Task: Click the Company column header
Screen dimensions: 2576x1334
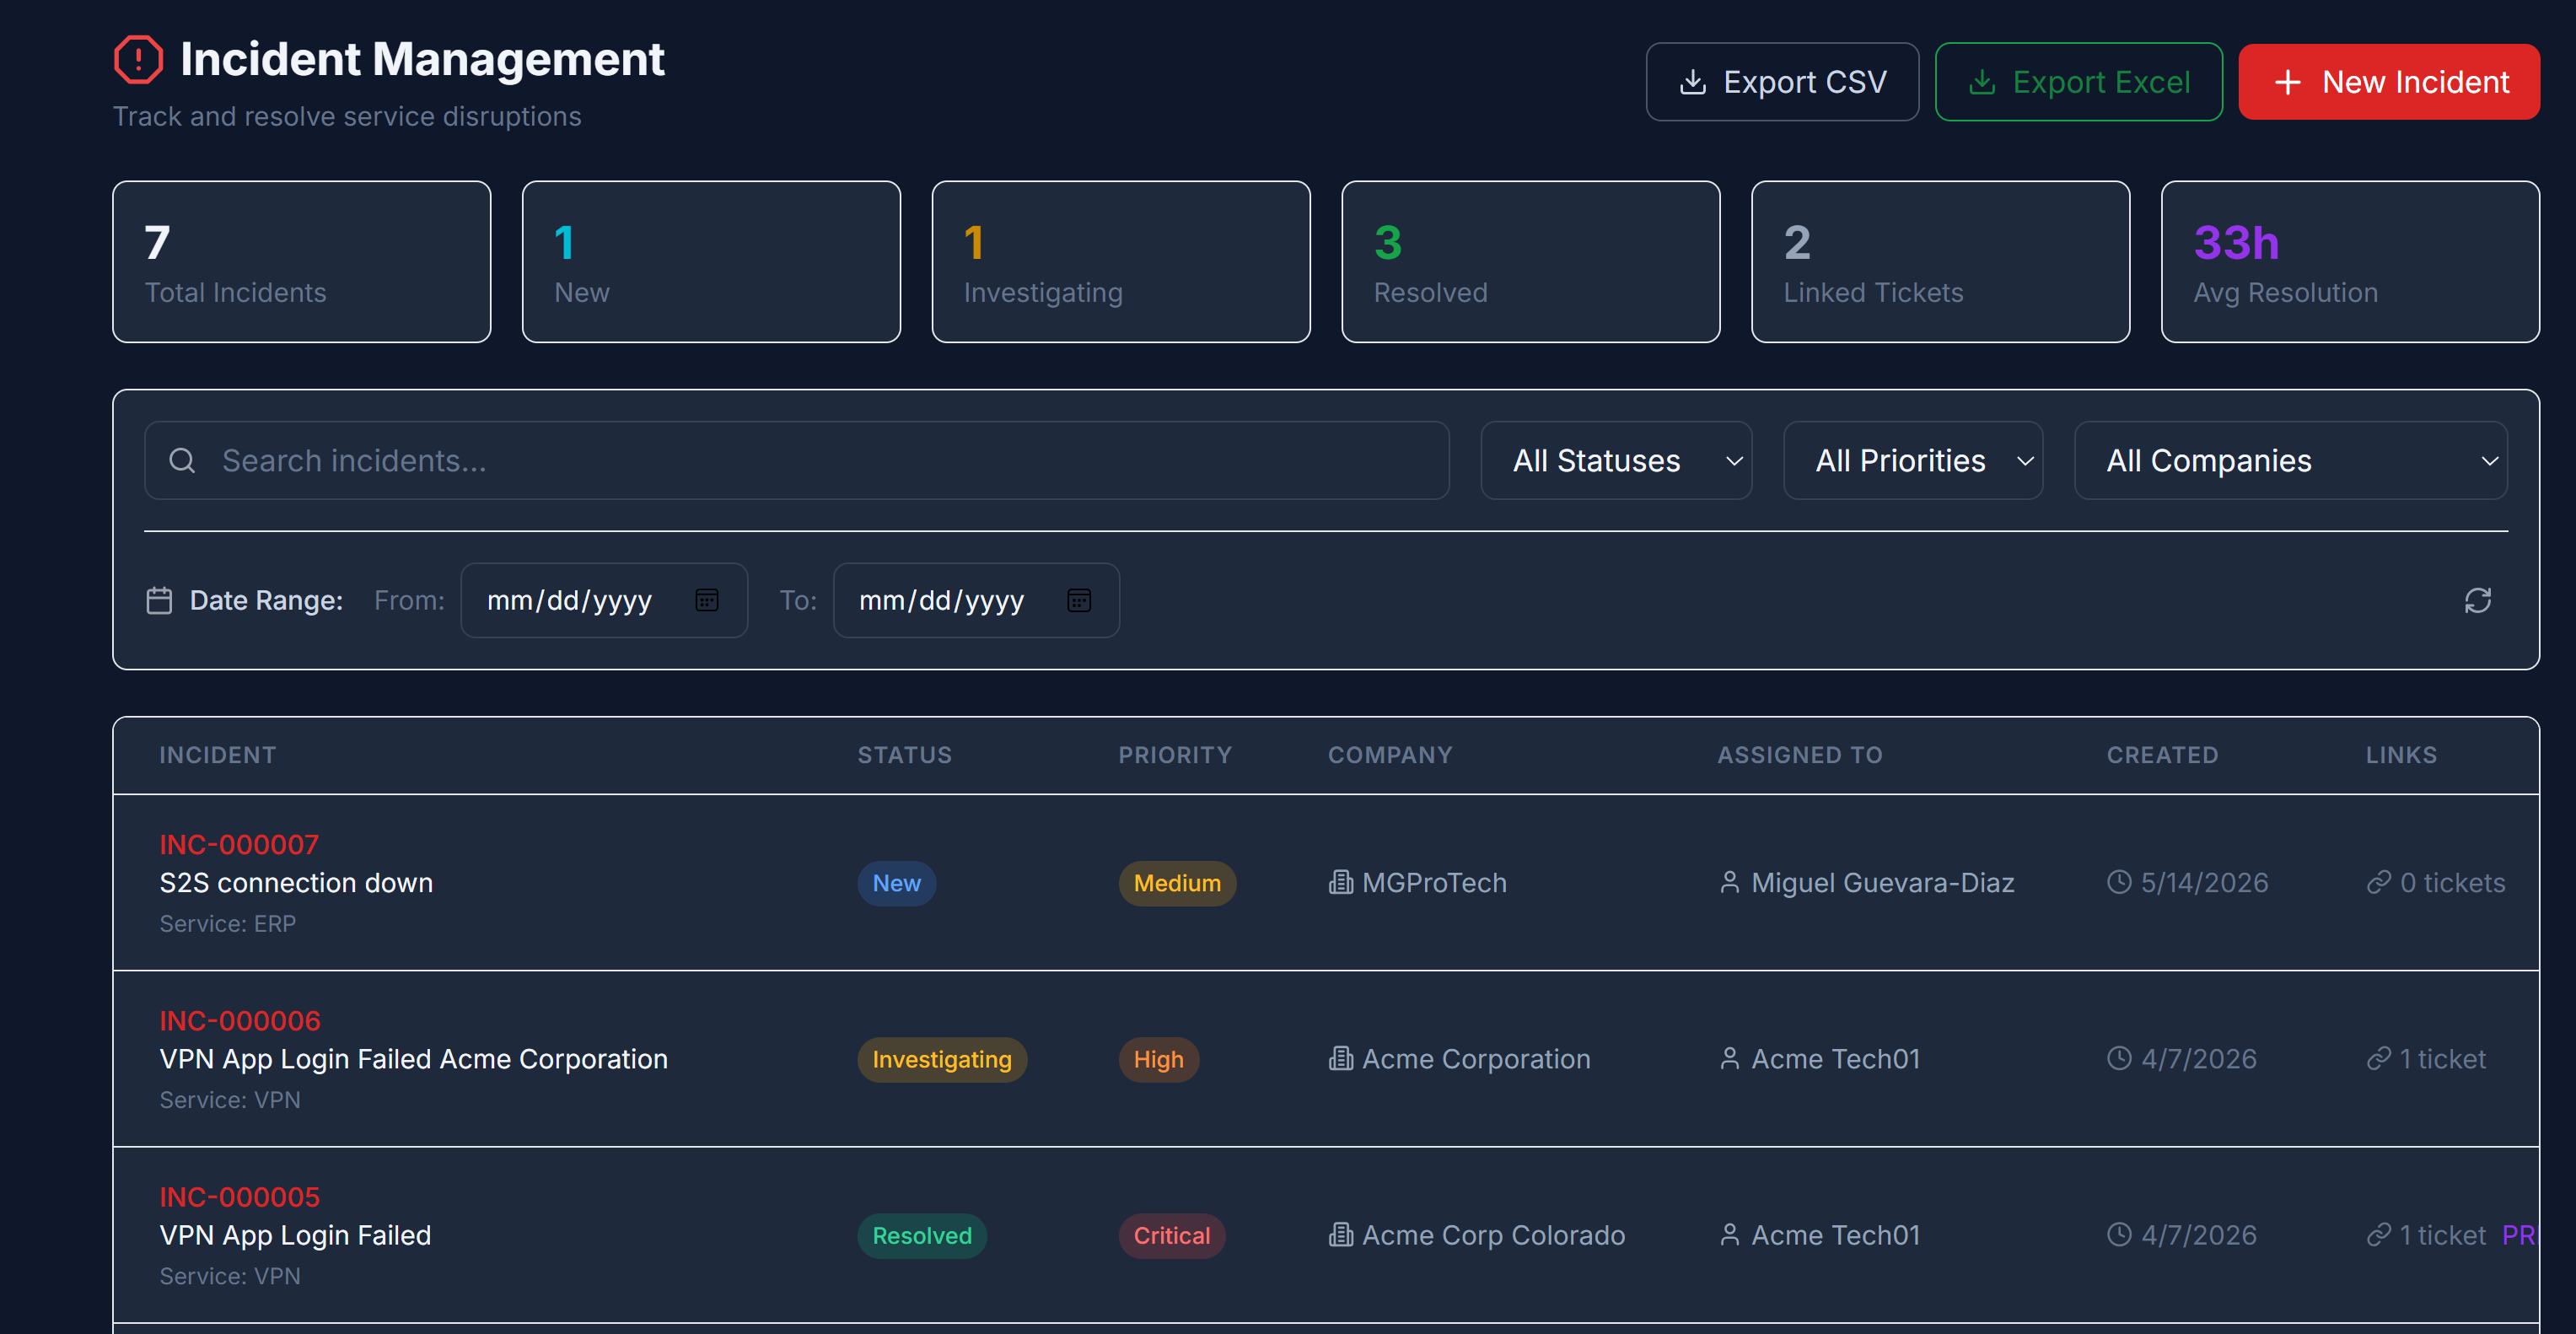Action: (1390, 755)
